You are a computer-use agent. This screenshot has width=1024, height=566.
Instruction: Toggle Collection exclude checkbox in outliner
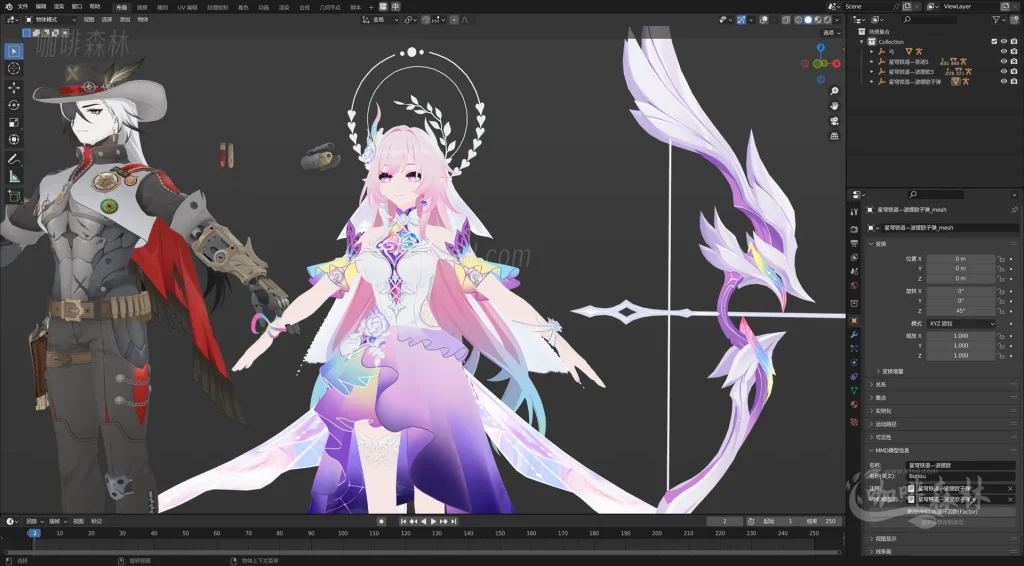[994, 42]
